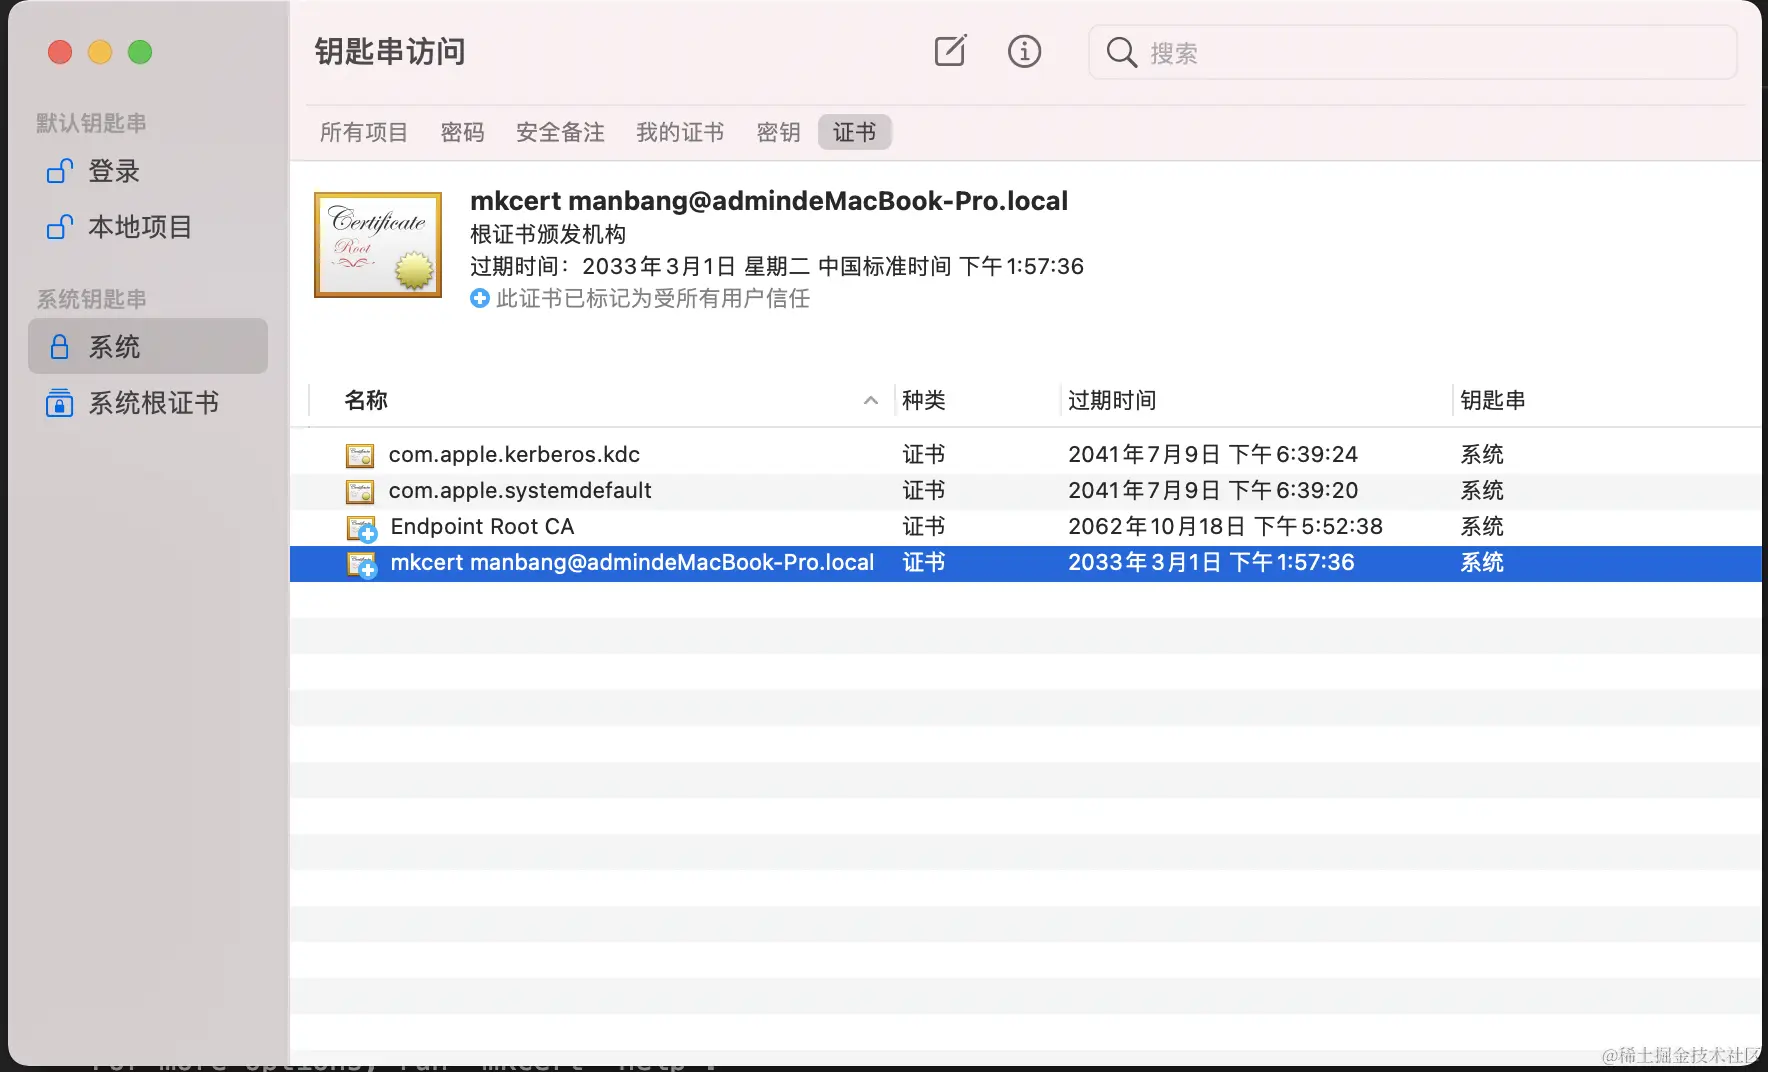Open the 安全备注 tab

pos(560,132)
